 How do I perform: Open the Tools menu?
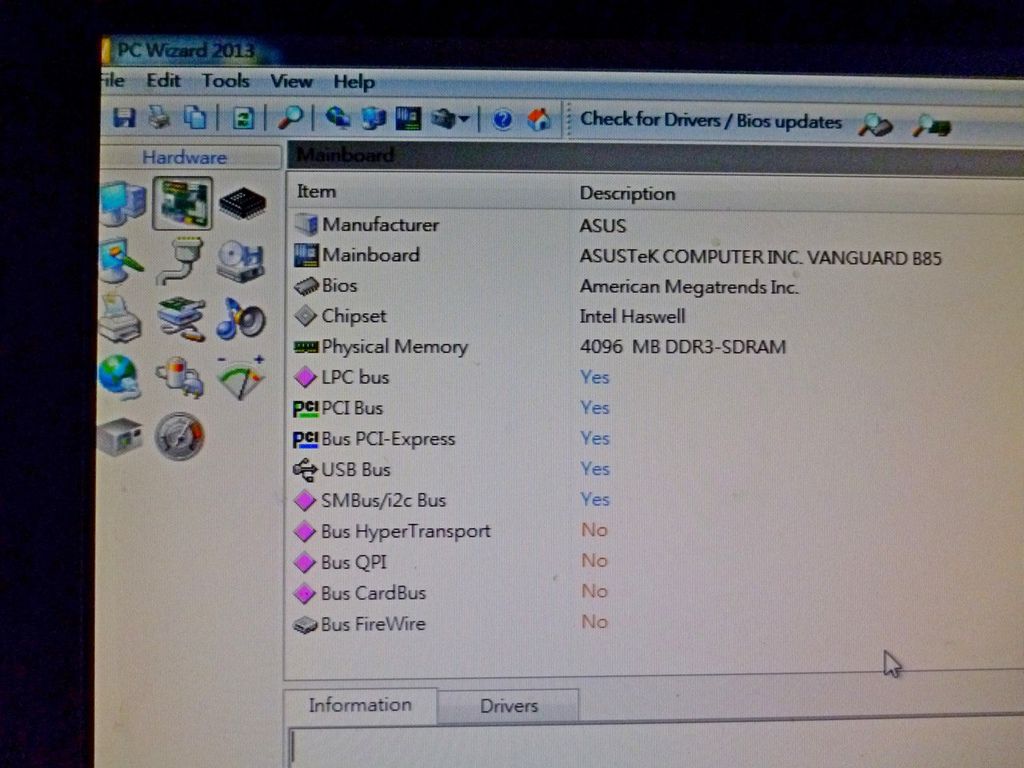point(226,80)
